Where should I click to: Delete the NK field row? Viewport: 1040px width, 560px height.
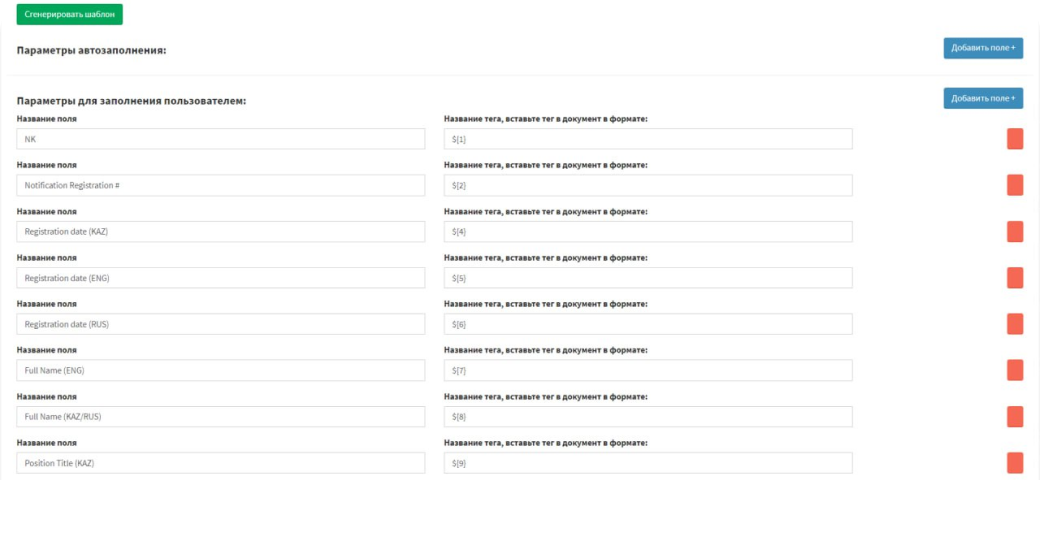(1014, 139)
